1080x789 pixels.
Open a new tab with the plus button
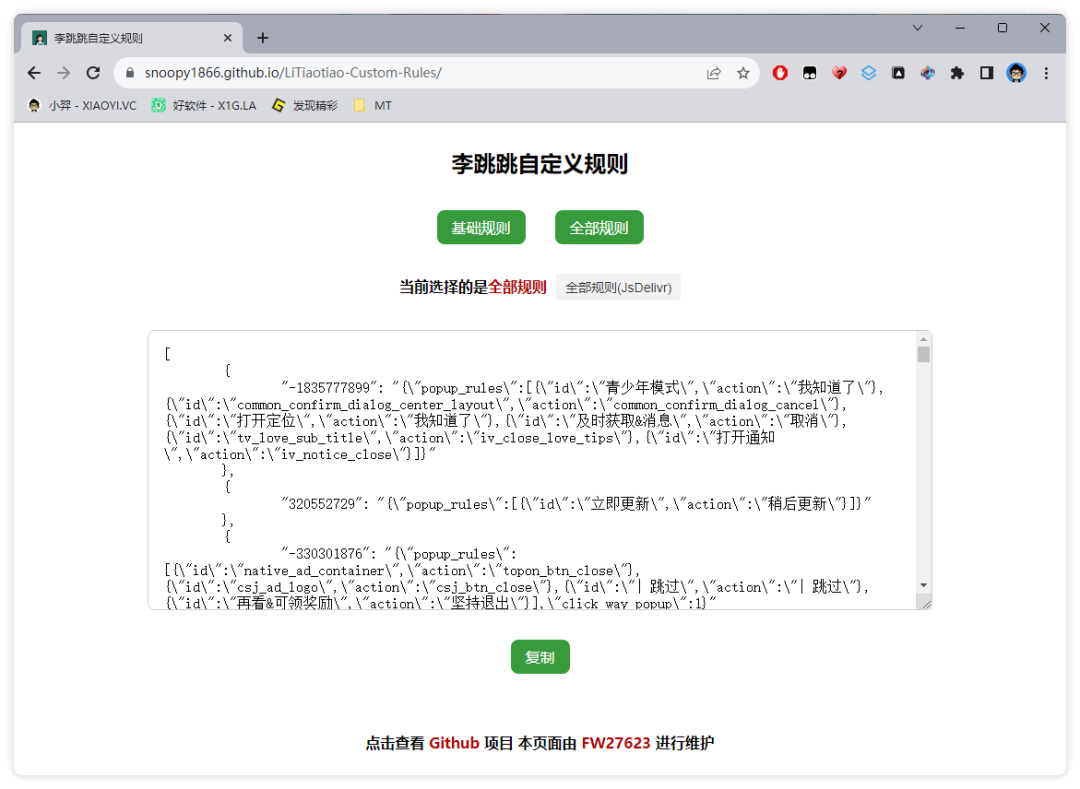(262, 38)
